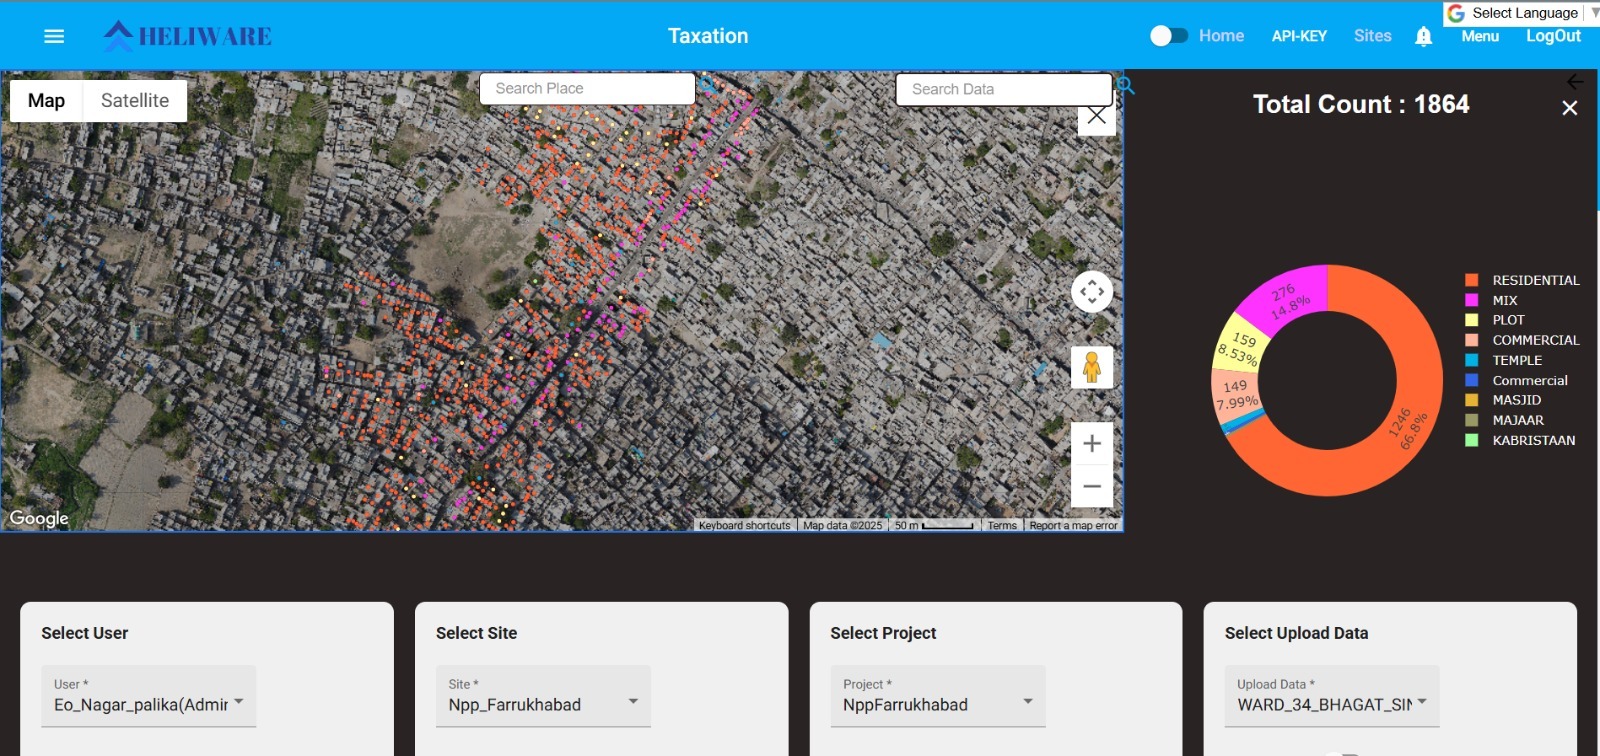Viewport: 1600px width, 756px height.
Task: Toggle the uppercase COMMERCIAL legend entry
Action: point(1522,340)
